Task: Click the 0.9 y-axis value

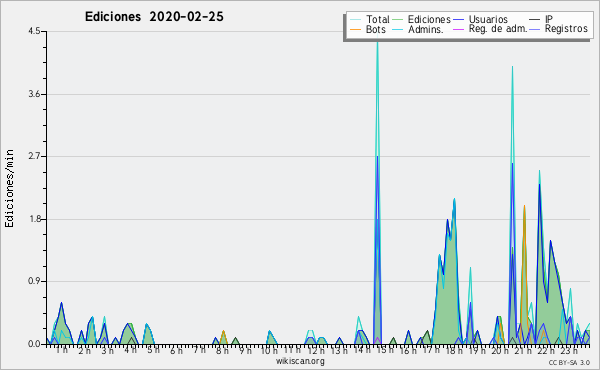Action: (x=34, y=281)
